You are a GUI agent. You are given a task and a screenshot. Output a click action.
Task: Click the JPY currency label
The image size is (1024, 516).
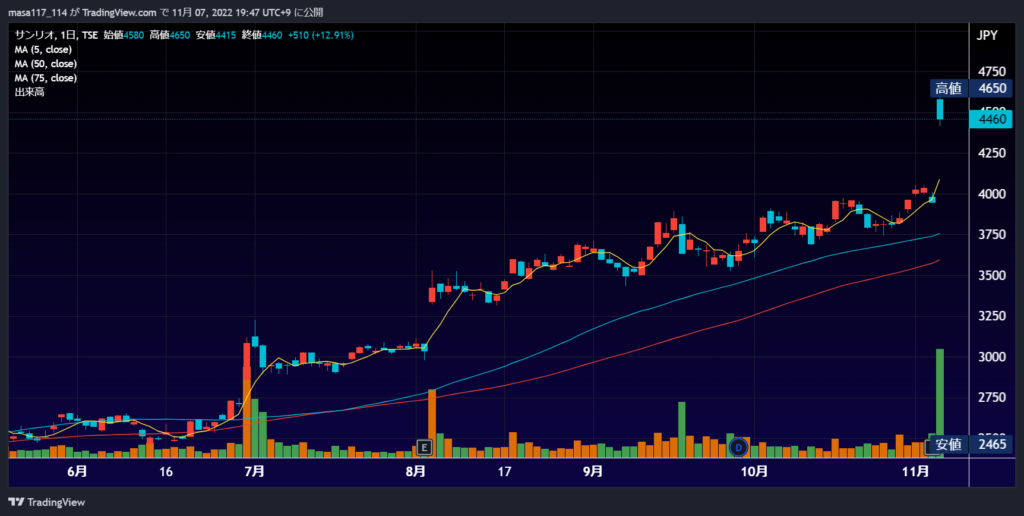click(987, 35)
